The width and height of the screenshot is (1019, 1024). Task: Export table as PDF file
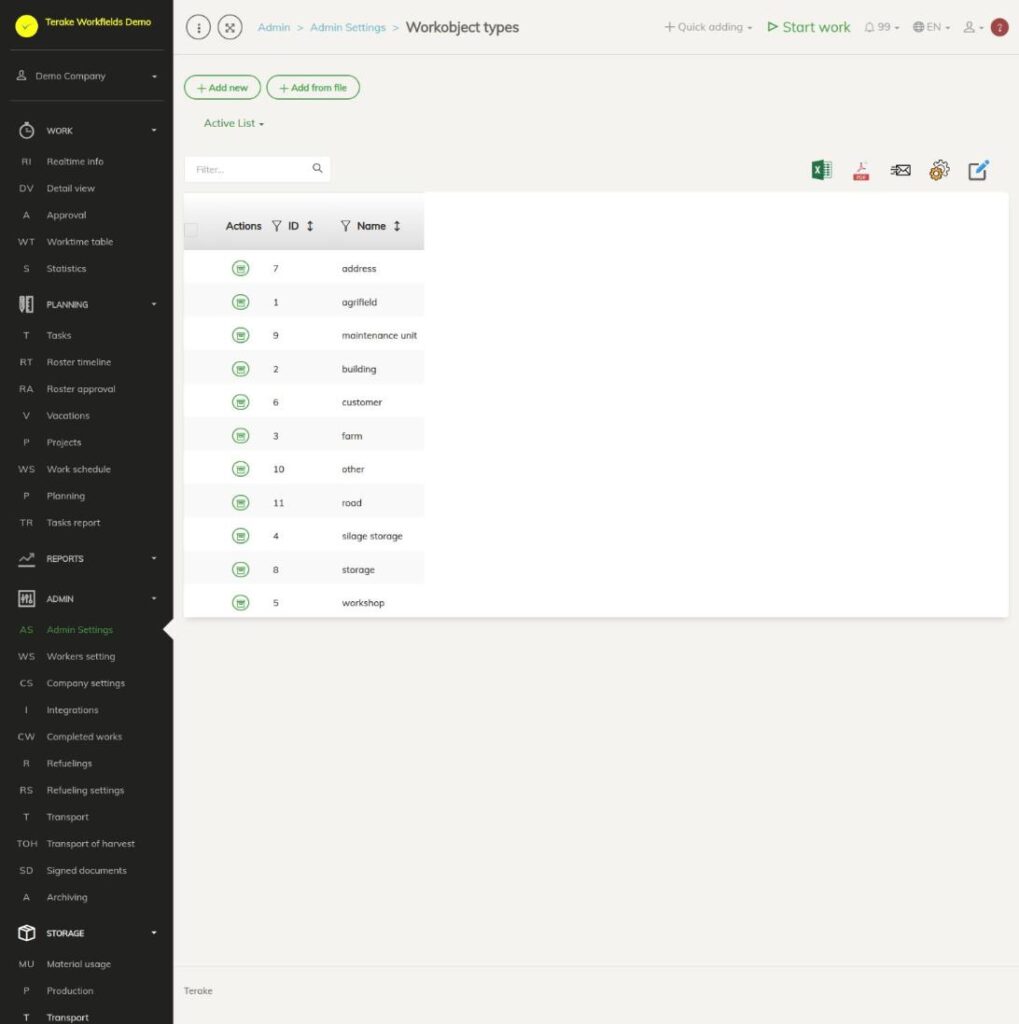point(861,171)
